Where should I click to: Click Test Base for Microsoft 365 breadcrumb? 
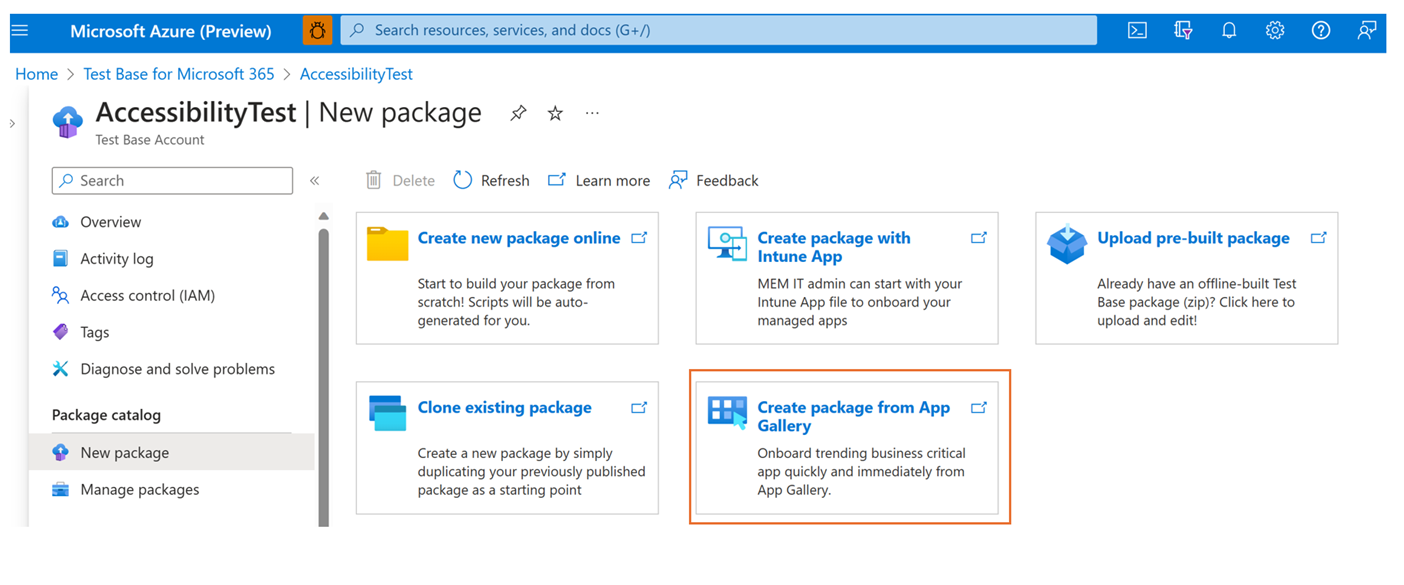point(178,74)
